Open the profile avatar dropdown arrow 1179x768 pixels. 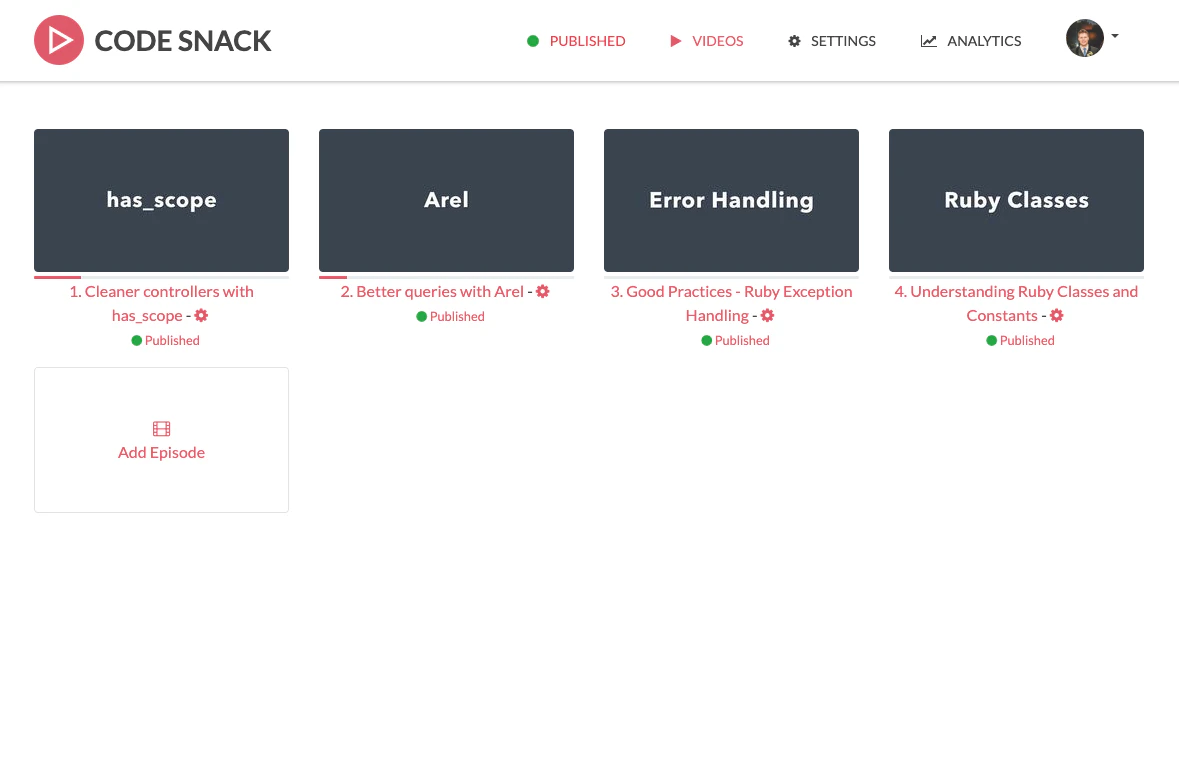point(1113,37)
